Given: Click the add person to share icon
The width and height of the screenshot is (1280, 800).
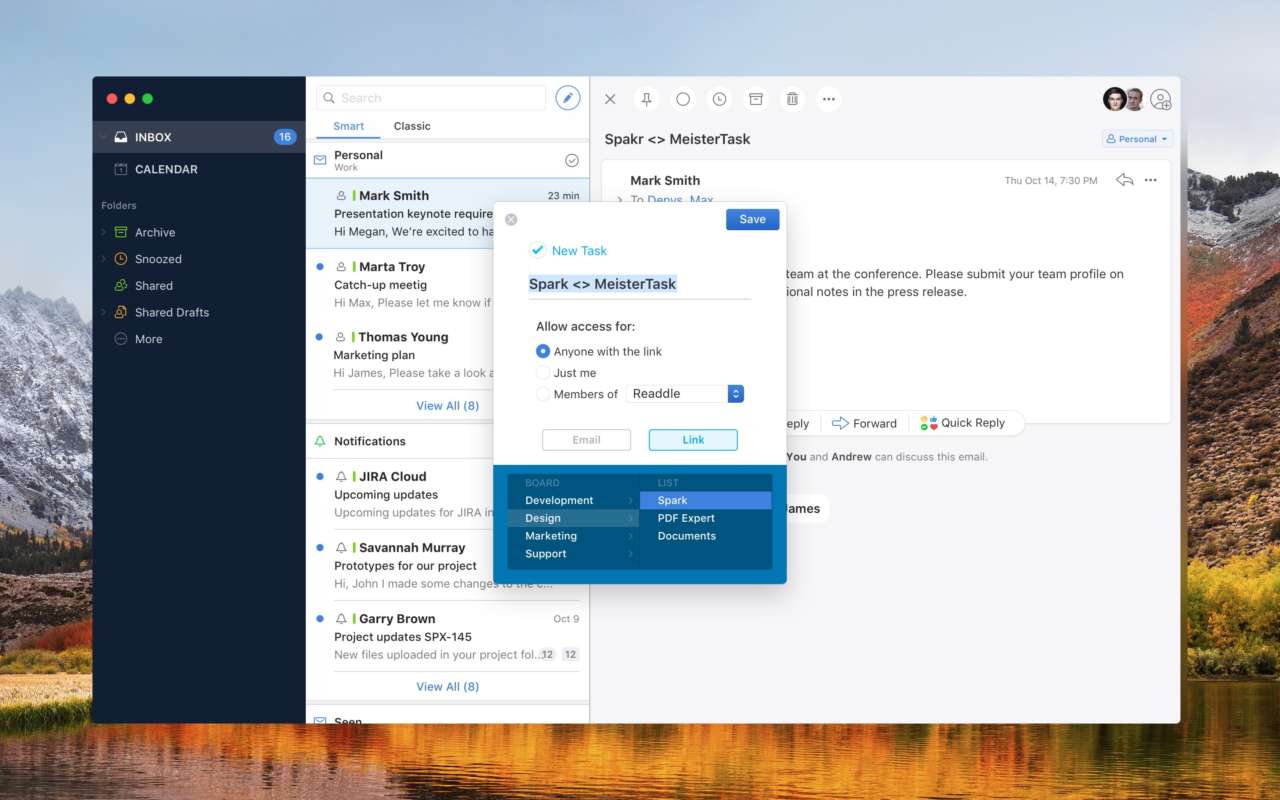Looking at the screenshot, I should [x=1160, y=99].
